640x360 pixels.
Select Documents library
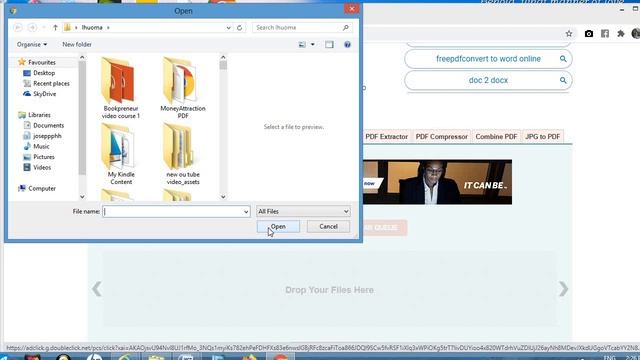[x=48, y=125]
